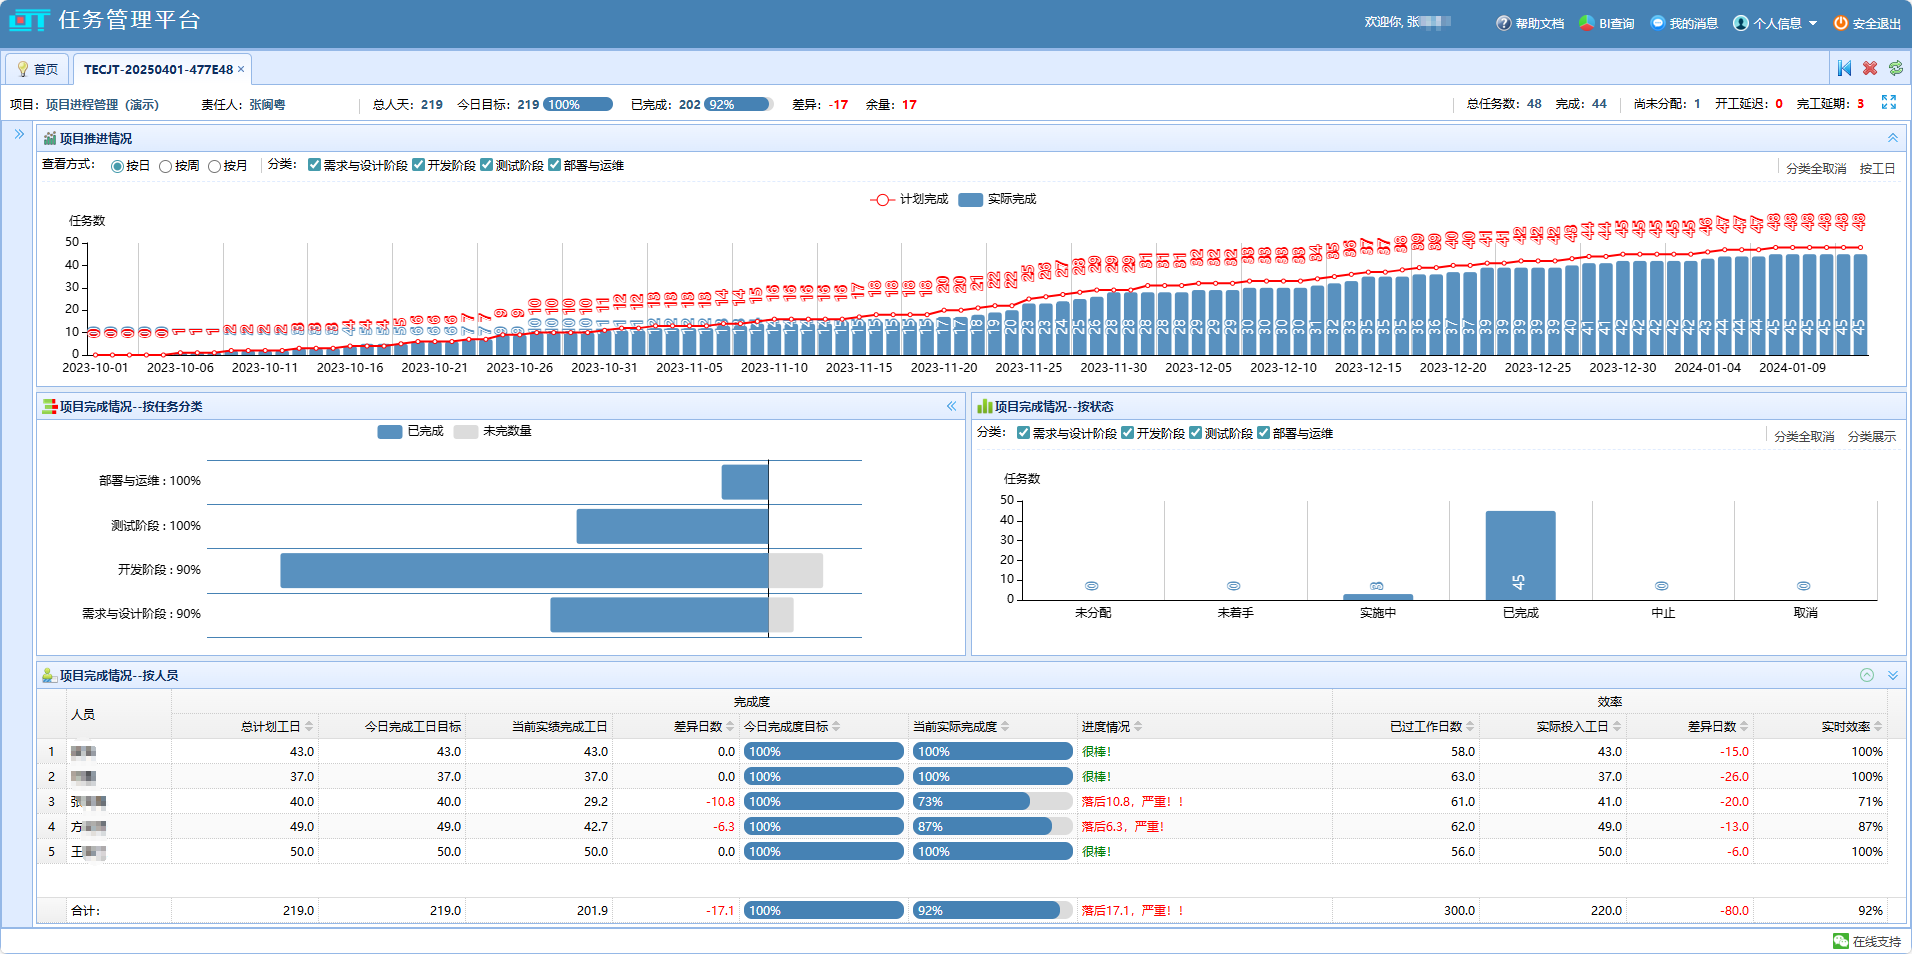Click the fullscreen expand icon
Viewport: 1912px width, 954px height.
click(1888, 103)
